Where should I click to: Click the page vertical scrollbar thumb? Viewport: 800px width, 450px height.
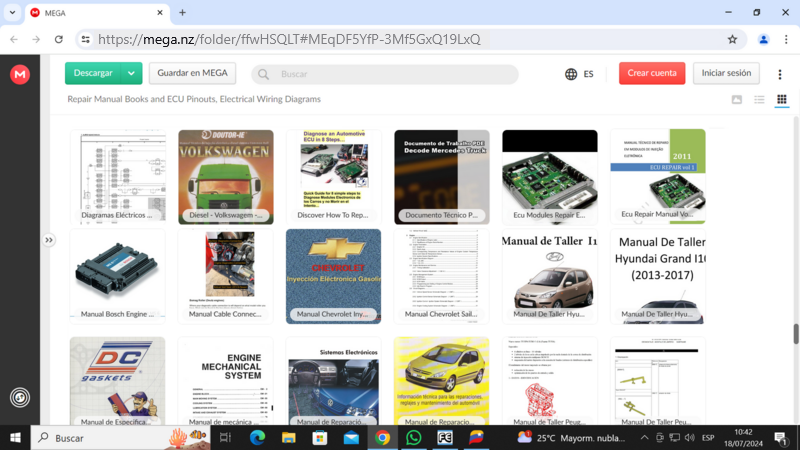point(795,334)
